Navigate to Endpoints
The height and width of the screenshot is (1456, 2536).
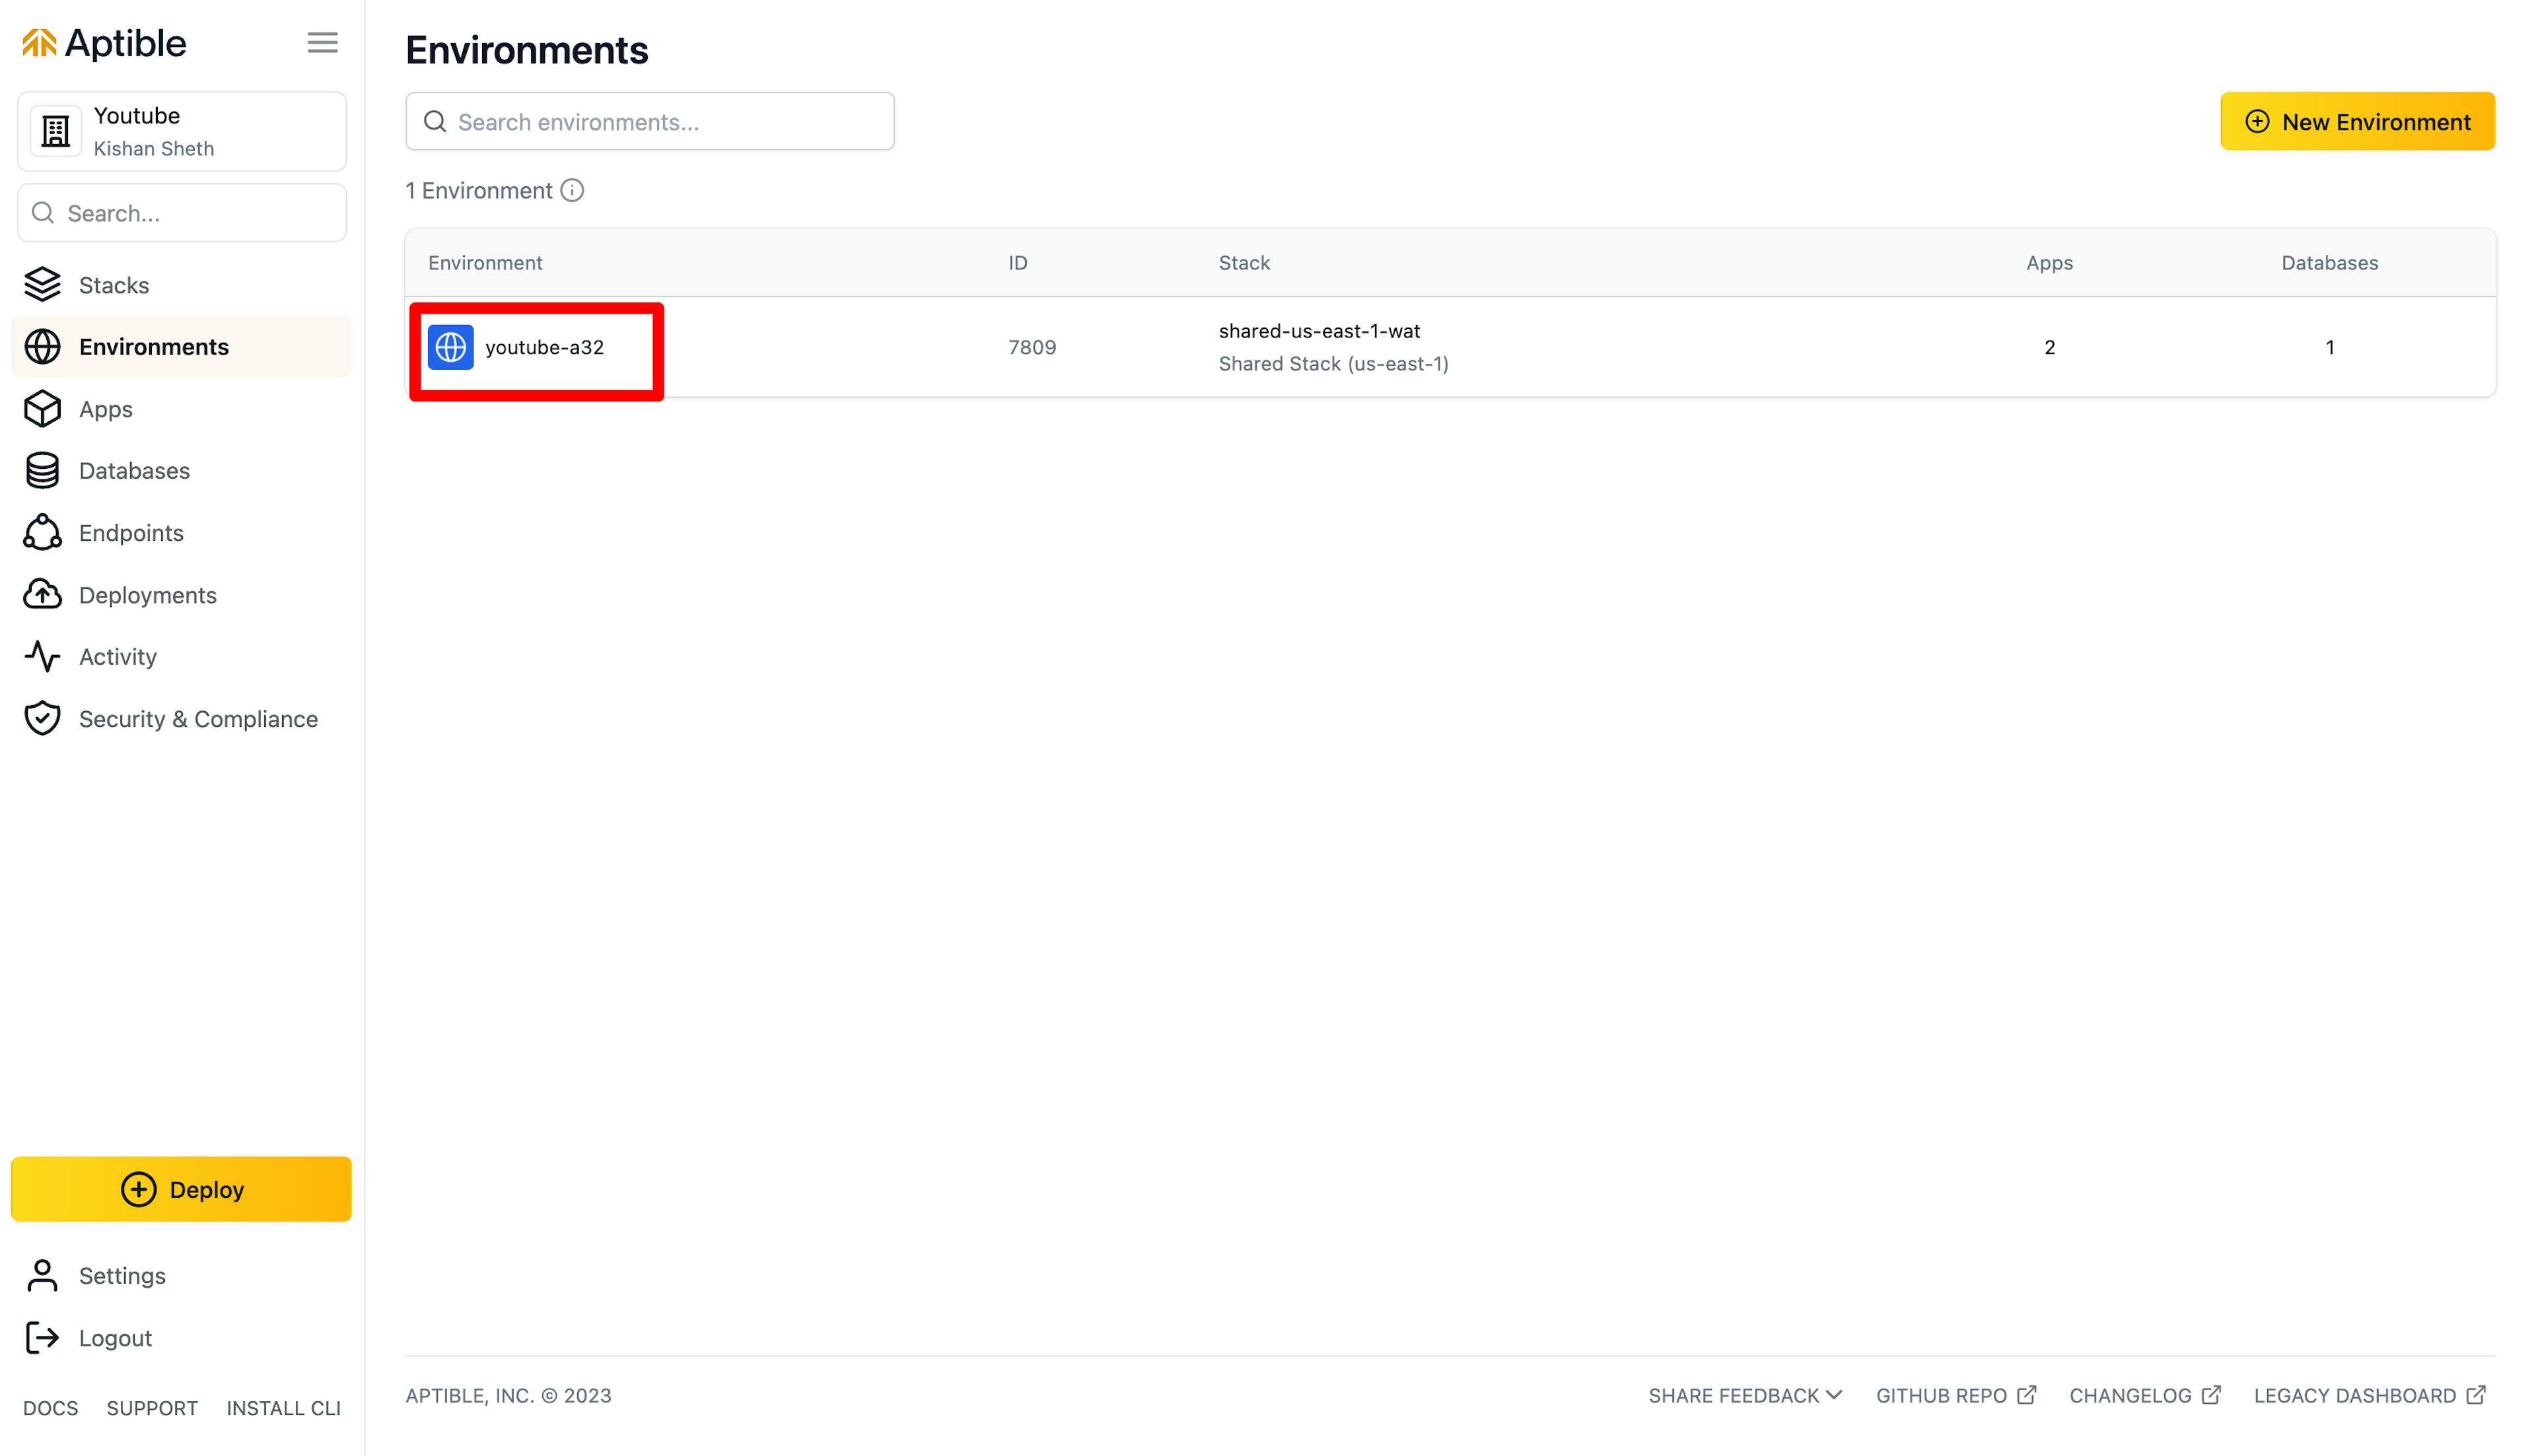tap(131, 533)
